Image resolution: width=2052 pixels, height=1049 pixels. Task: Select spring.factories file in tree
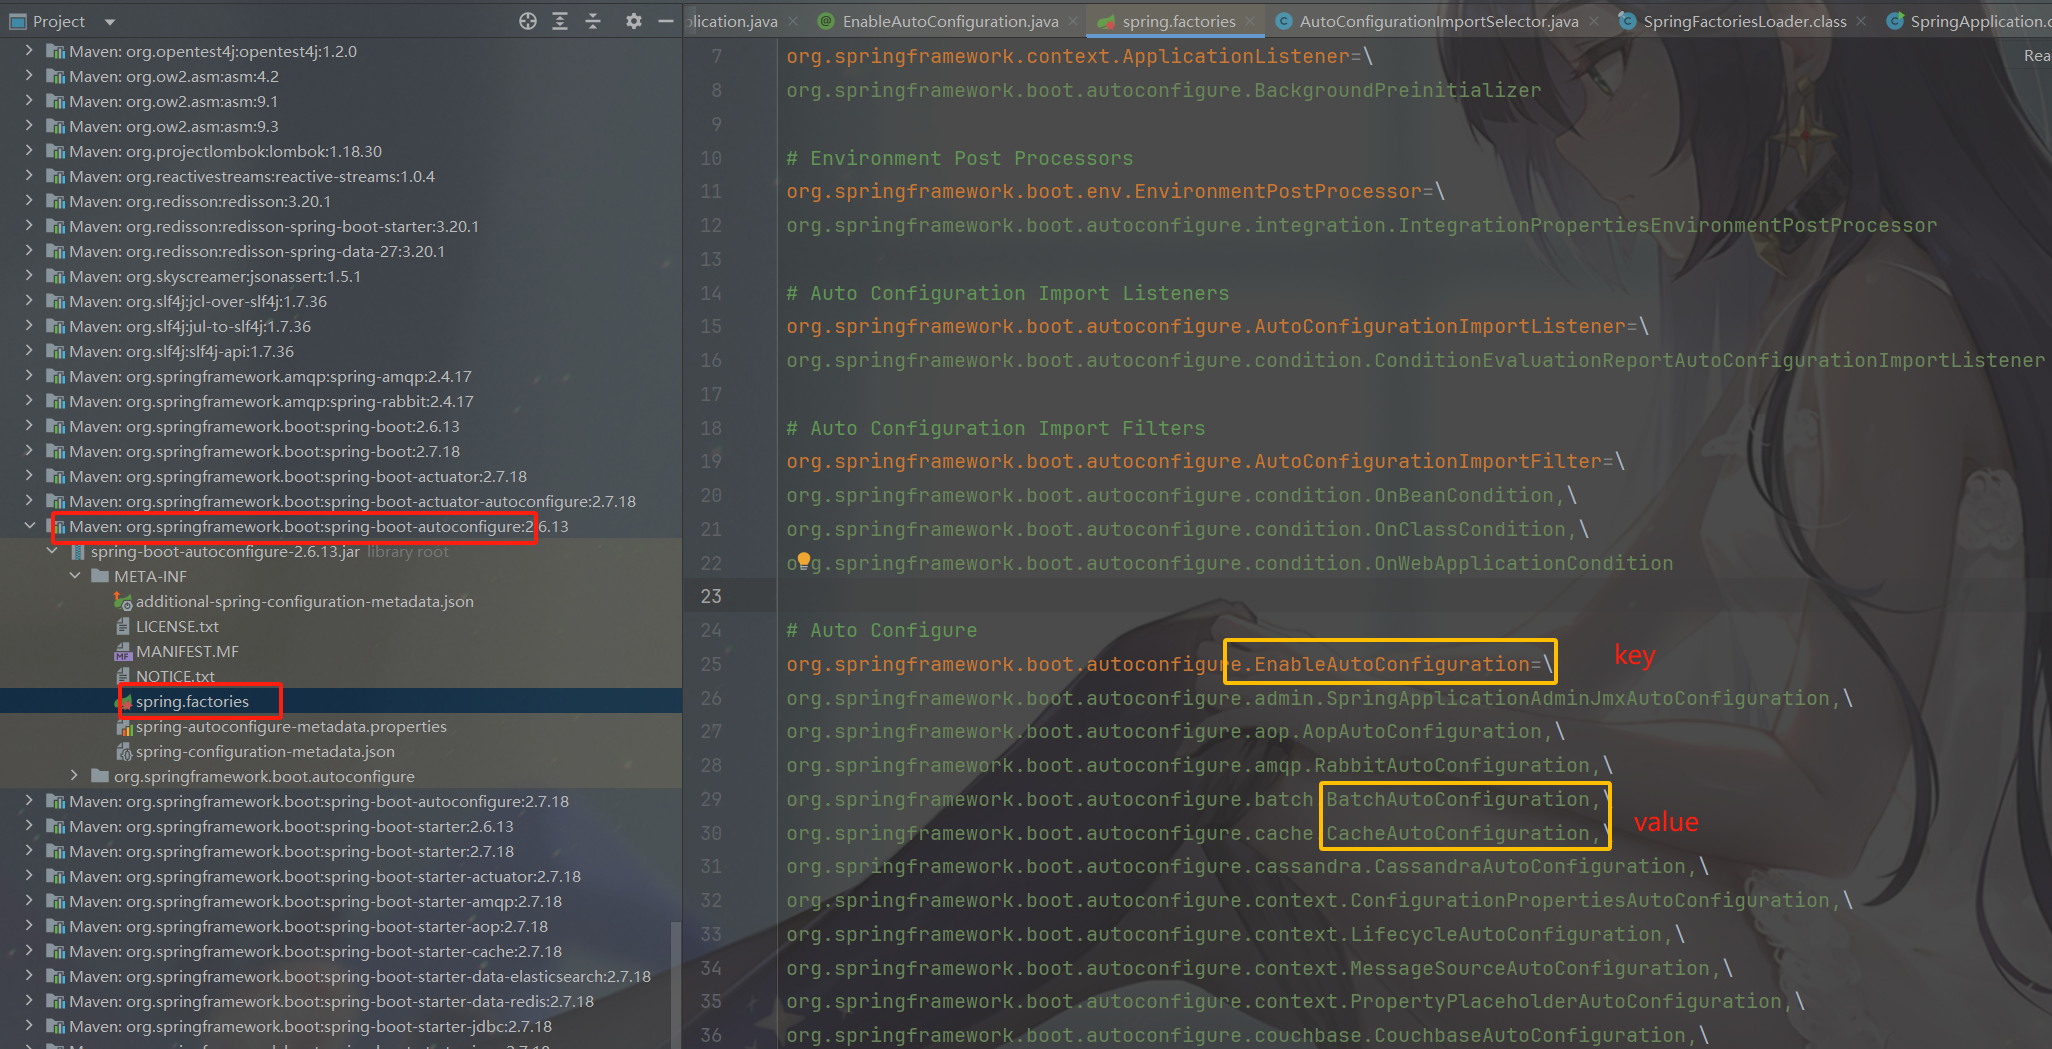click(192, 701)
